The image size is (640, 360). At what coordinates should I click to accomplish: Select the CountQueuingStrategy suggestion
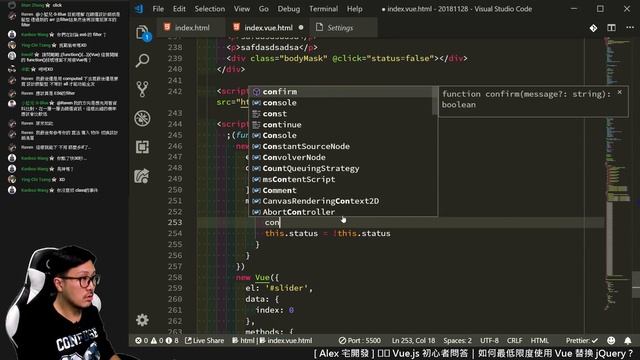(x=342, y=169)
